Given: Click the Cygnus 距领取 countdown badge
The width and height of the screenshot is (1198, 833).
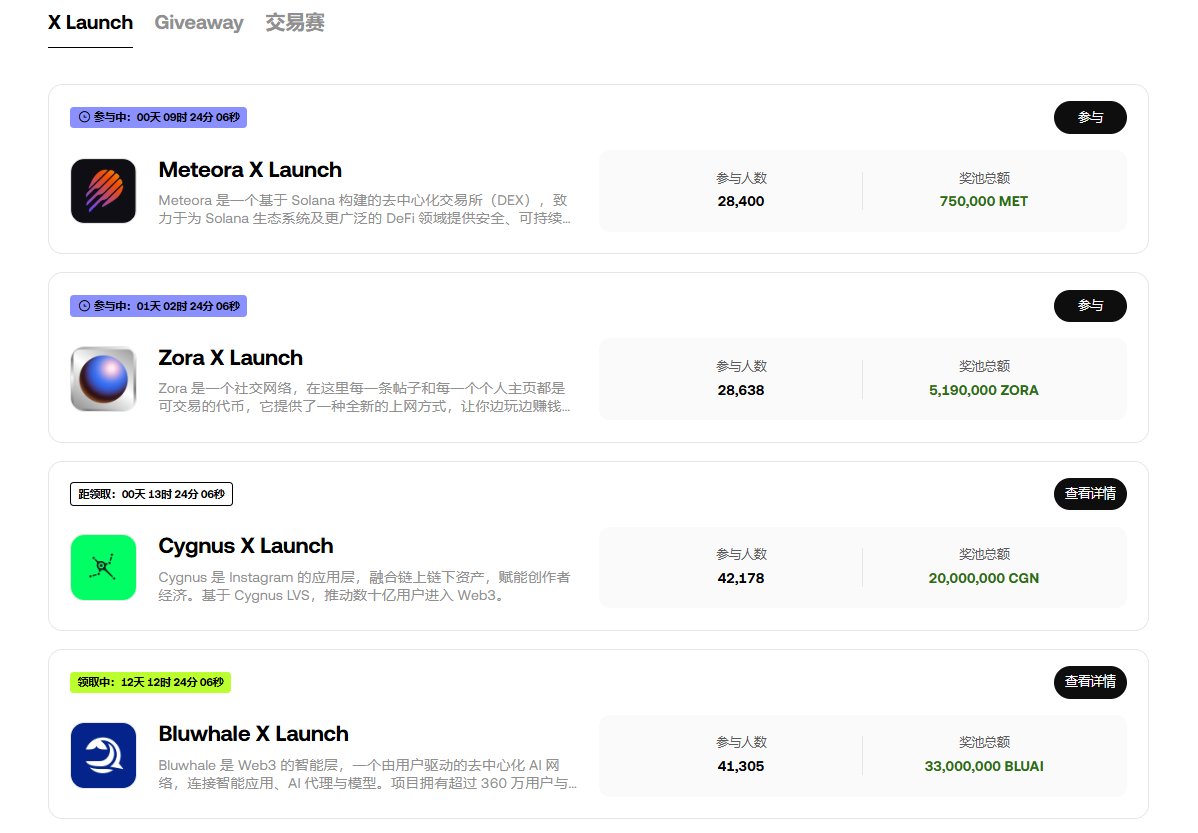Looking at the screenshot, I should point(151,494).
